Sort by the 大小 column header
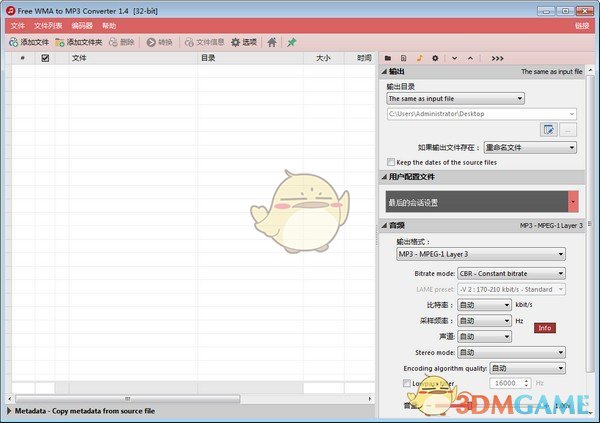This screenshot has width=600, height=423. (x=324, y=58)
